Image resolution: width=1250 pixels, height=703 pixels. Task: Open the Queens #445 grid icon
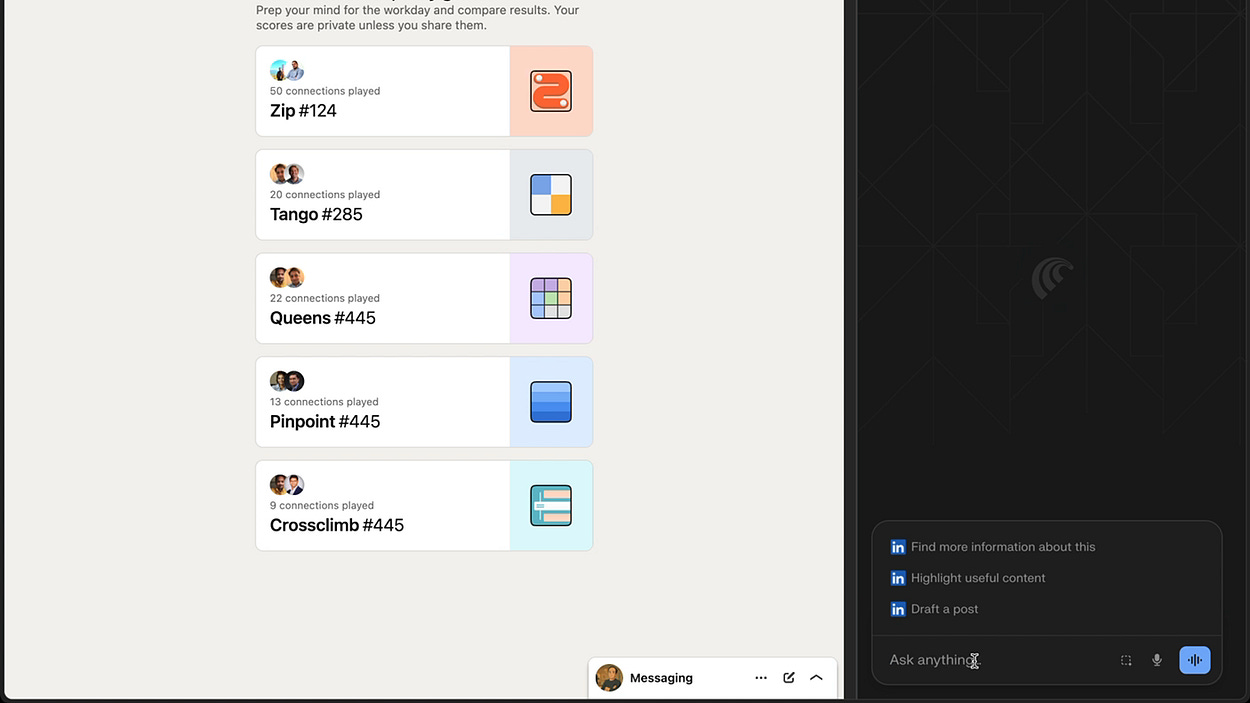click(551, 298)
